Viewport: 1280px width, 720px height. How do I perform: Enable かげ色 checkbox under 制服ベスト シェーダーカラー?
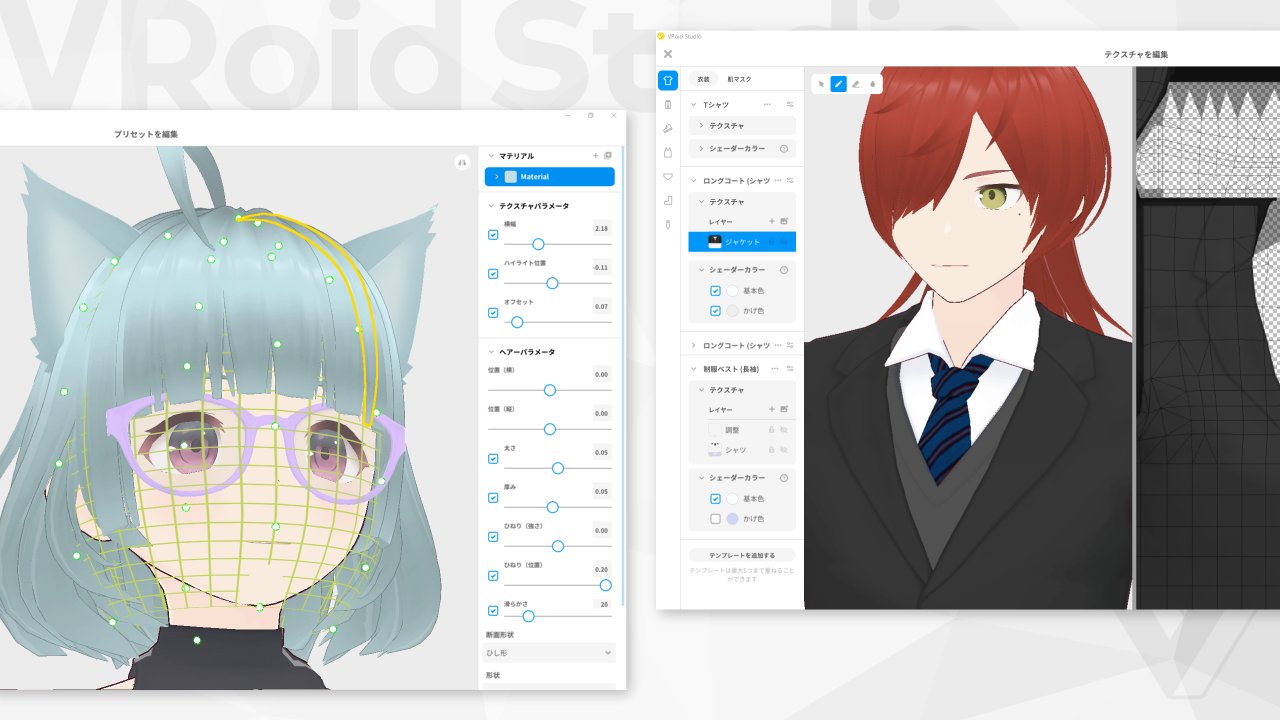pos(715,519)
